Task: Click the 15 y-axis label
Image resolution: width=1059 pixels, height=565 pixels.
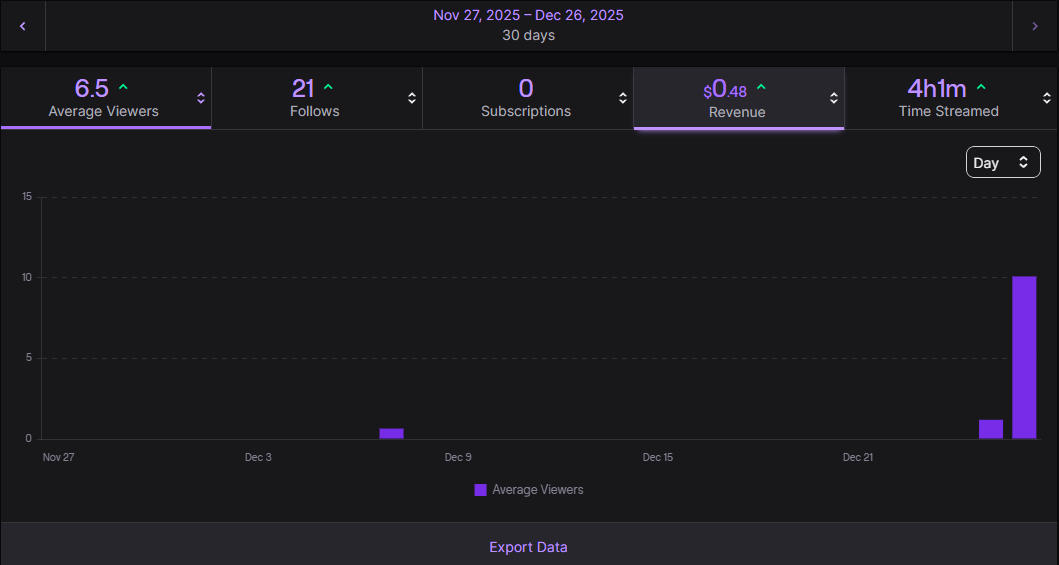Action: click(27, 196)
